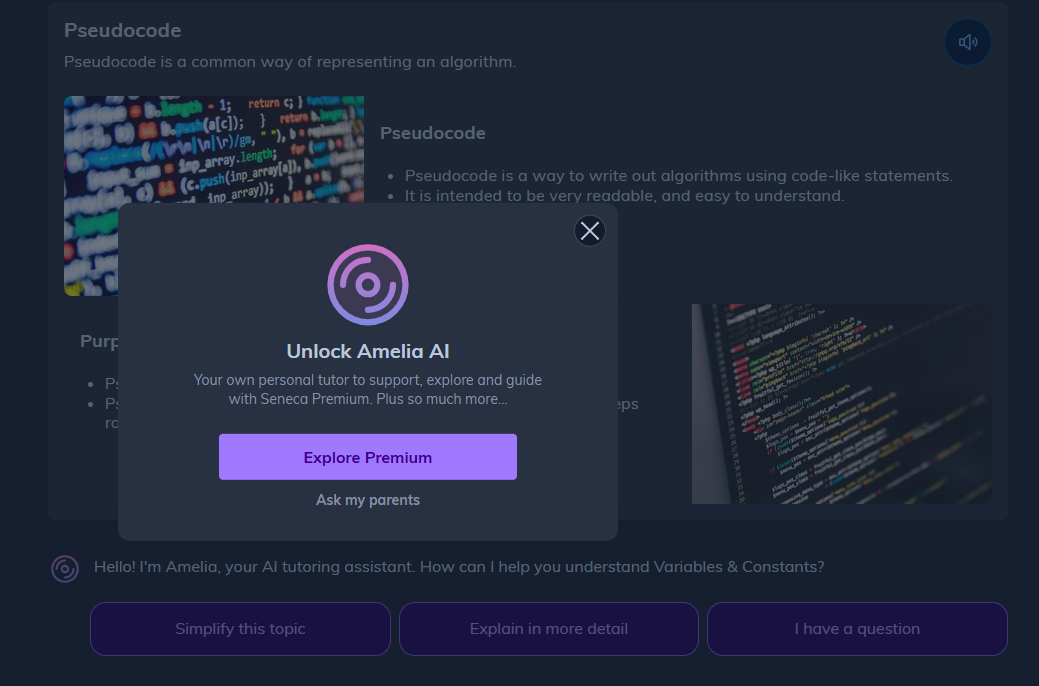1039x686 pixels.
Task: Choose Simplify this topic
Action: pyautogui.click(x=240, y=629)
